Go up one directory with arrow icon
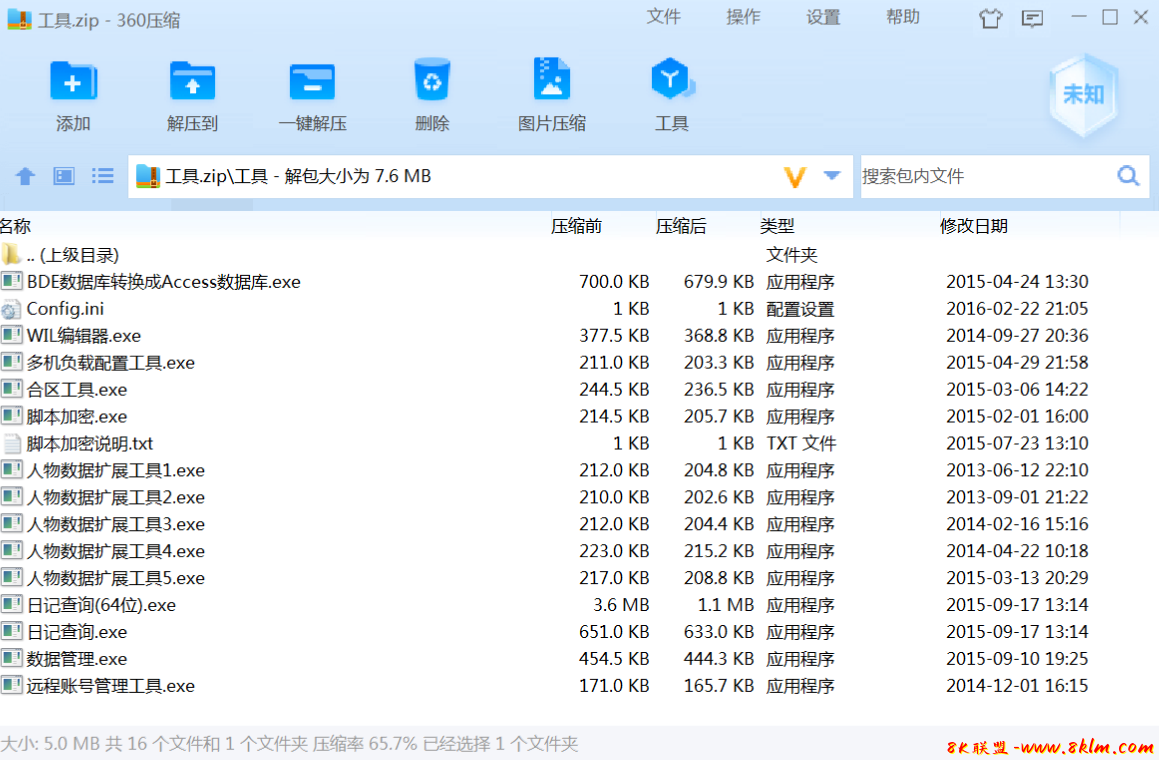 click(x=25, y=177)
